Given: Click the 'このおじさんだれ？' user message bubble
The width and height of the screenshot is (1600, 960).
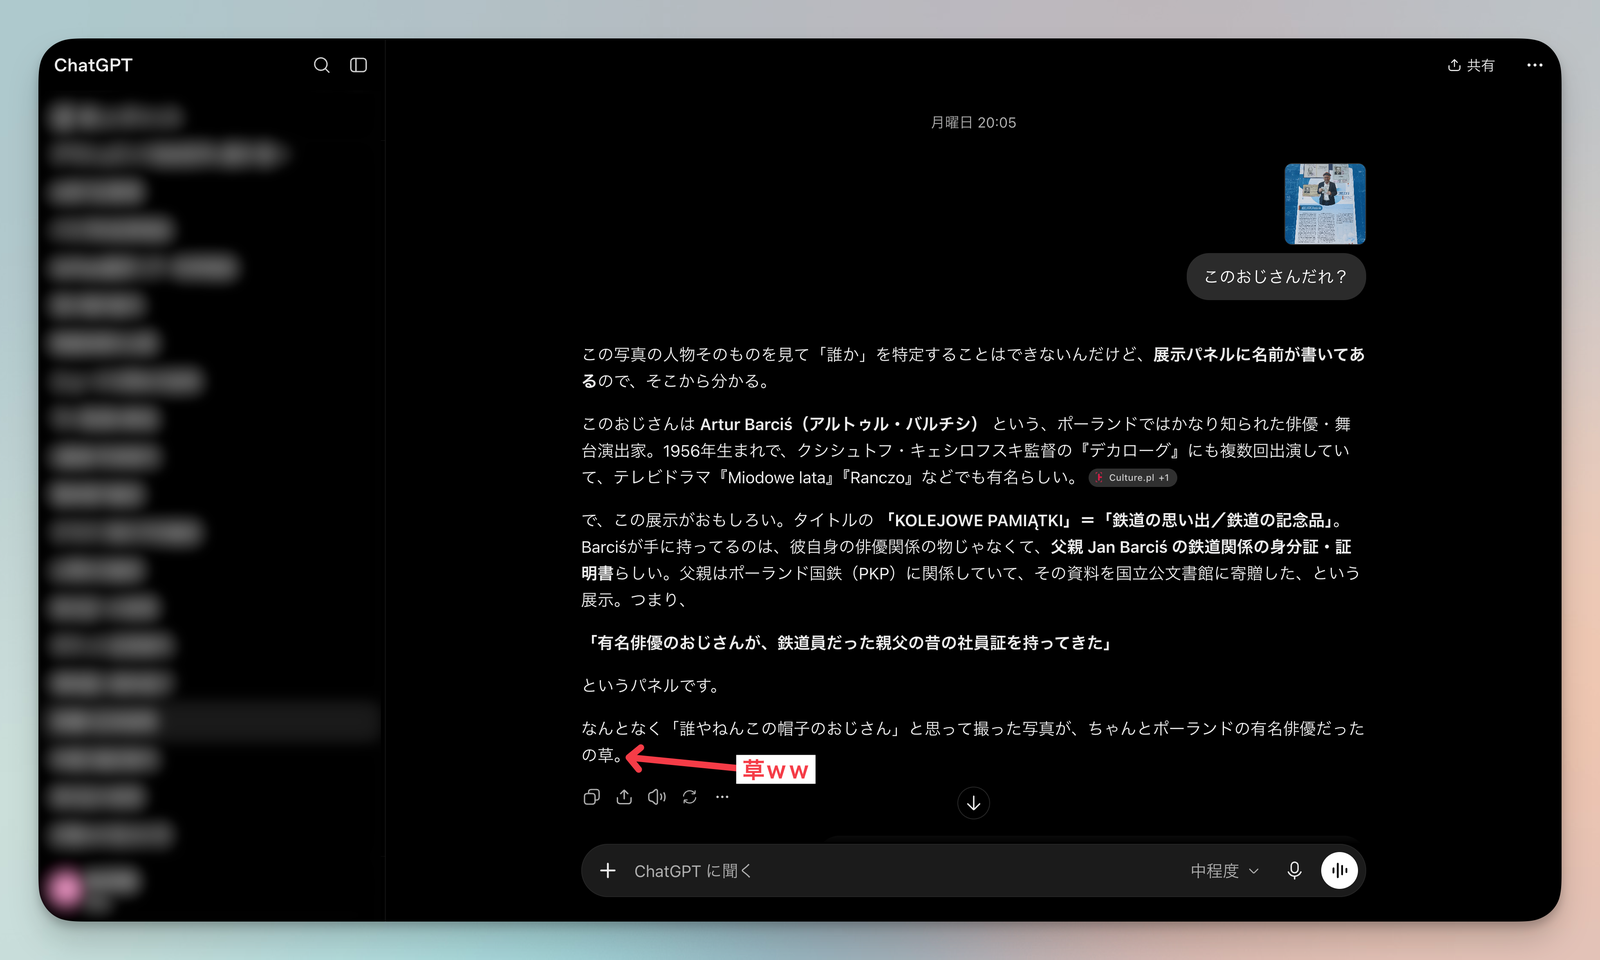Looking at the screenshot, I should click(1276, 277).
